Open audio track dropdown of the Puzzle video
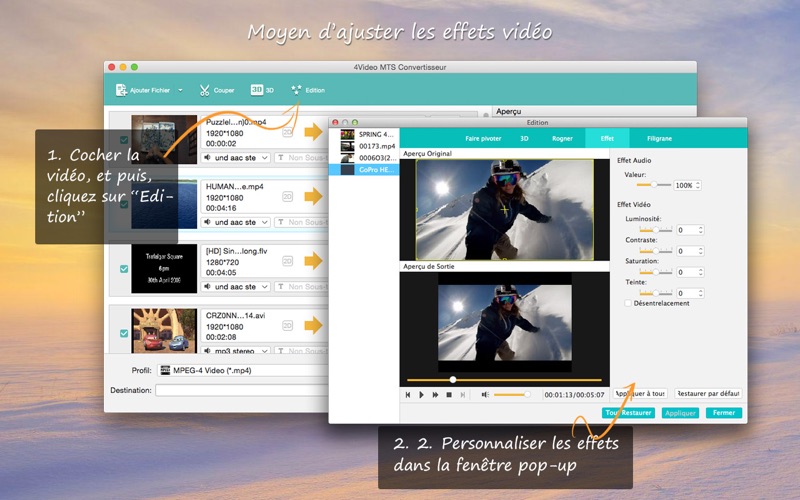The height and width of the screenshot is (500, 800). tap(236, 158)
